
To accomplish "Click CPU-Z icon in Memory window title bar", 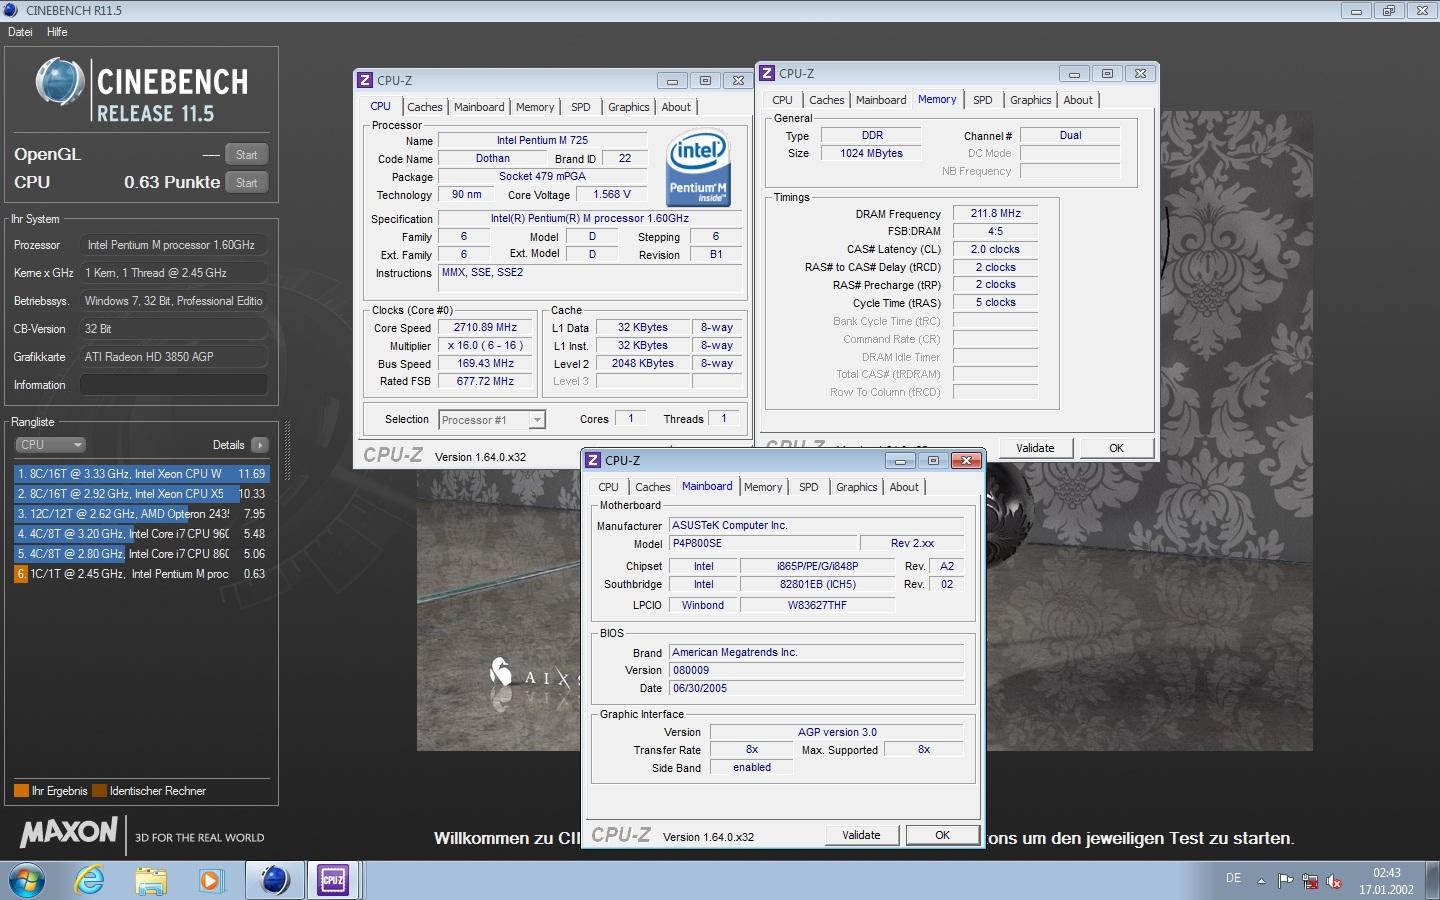I will point(767,73).
